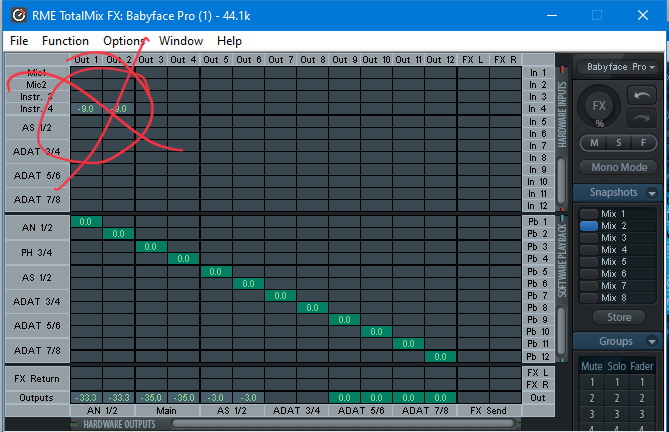Click the Pb 10 label on right

(x=538, y=331)
